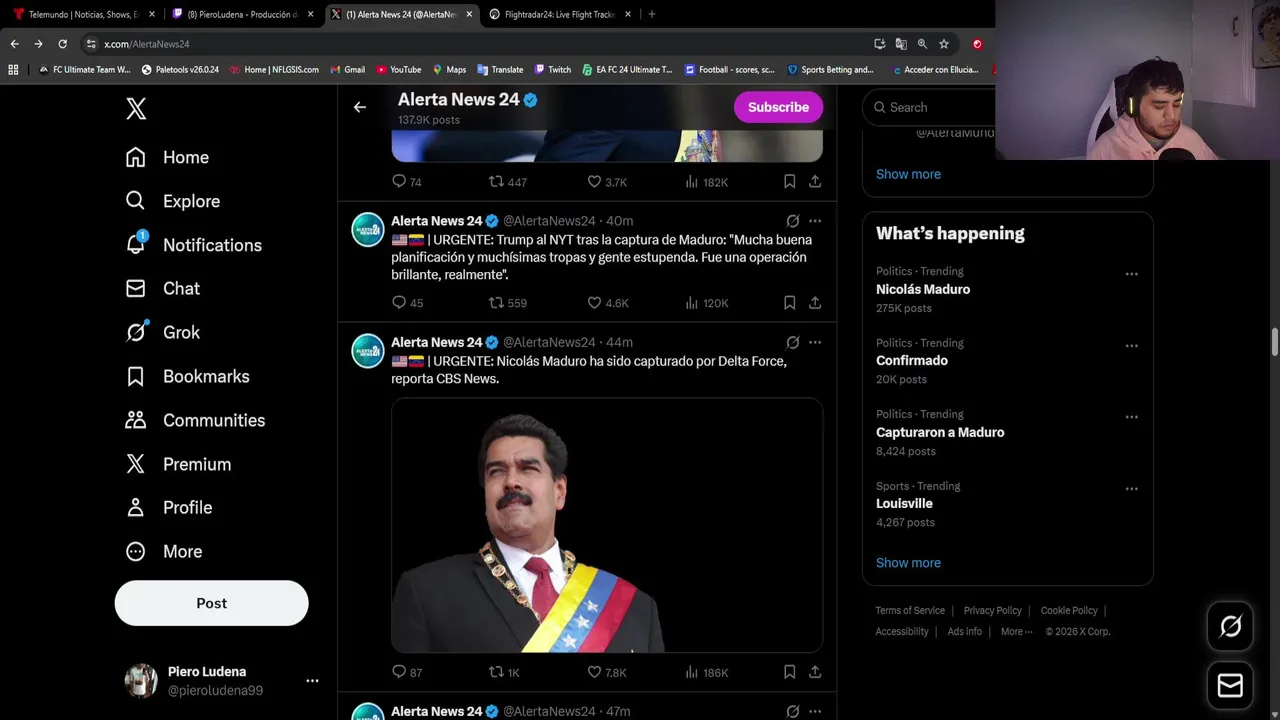1280x720 pixels.
Task: Share the top tweet with 182K views
Action: coord(815,182)
